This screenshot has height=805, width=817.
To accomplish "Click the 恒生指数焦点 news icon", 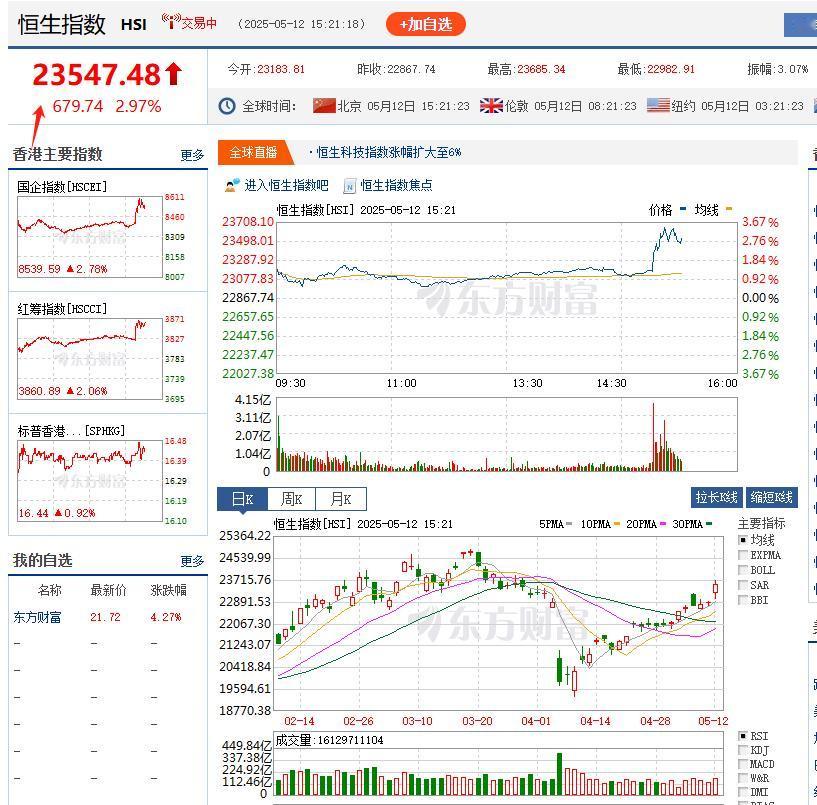I will (x=350, y=186).
